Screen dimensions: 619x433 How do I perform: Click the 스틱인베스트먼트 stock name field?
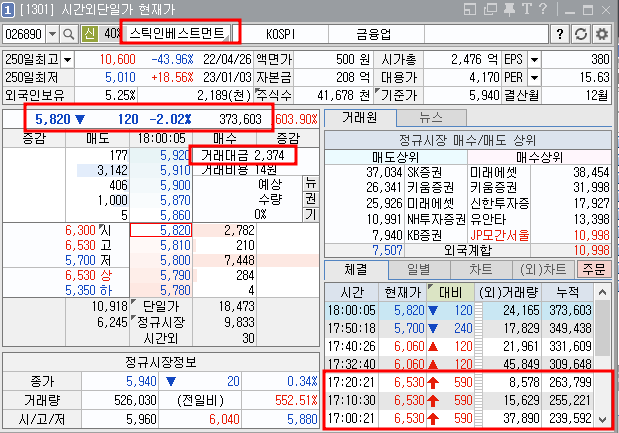[177, 33]
